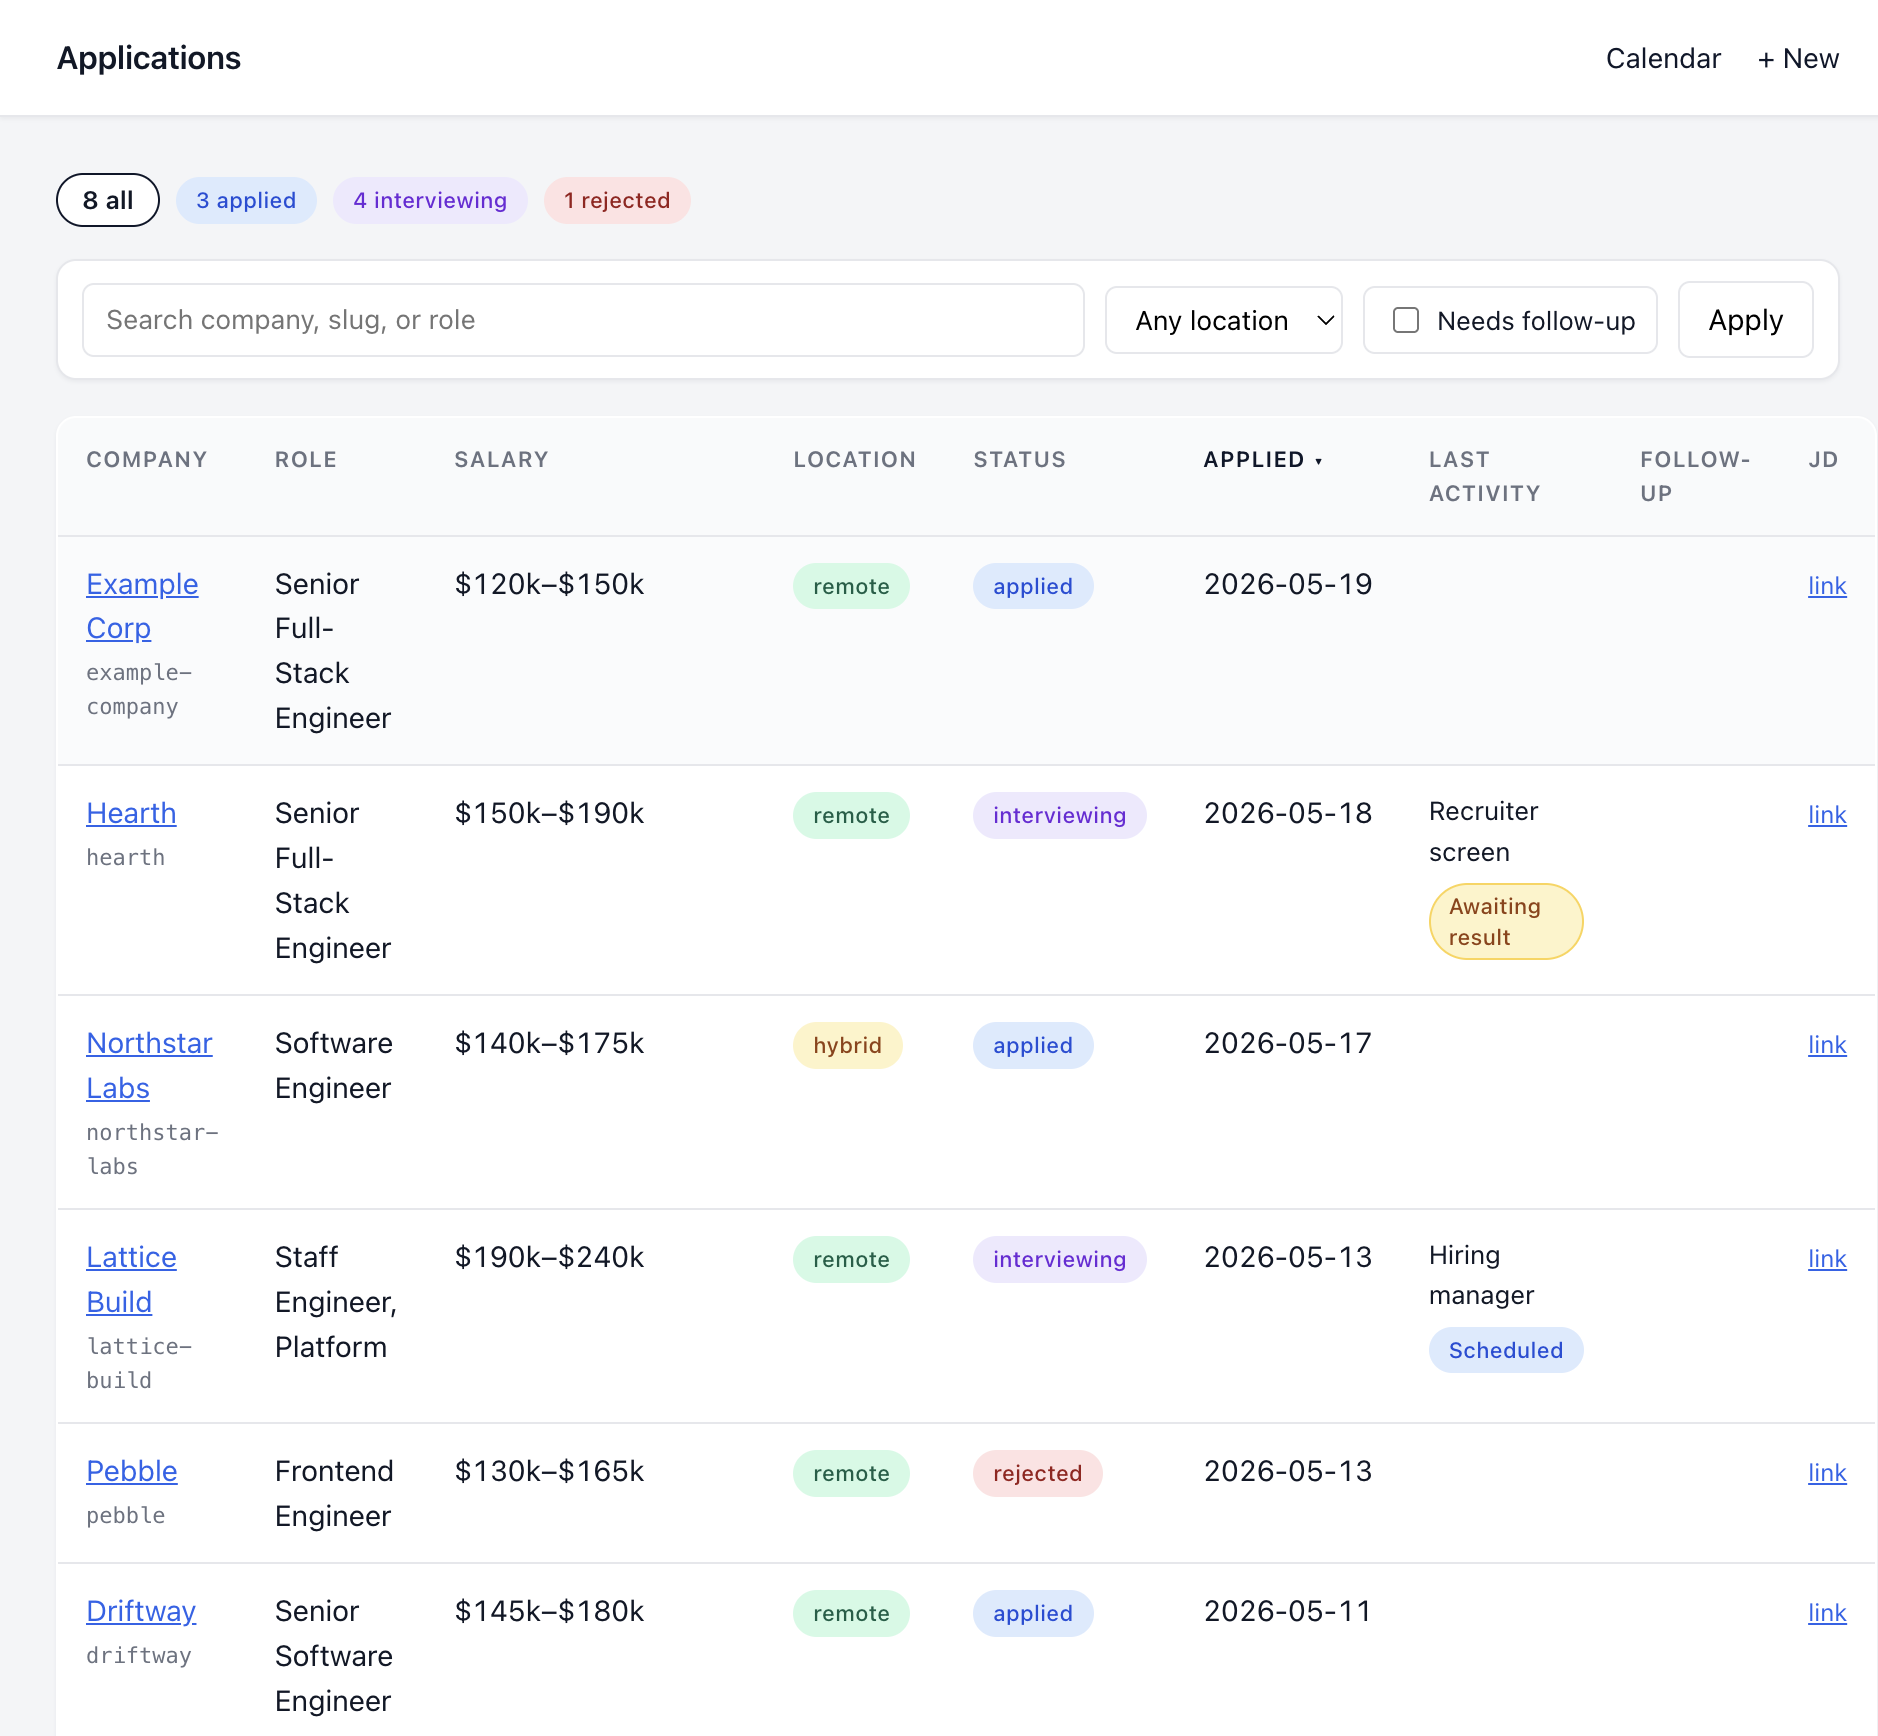Click the Scheduled badge on Lattice Build
Image resolution: width=1878 pixels, height=1736 pixels.
[1506, 1350]
